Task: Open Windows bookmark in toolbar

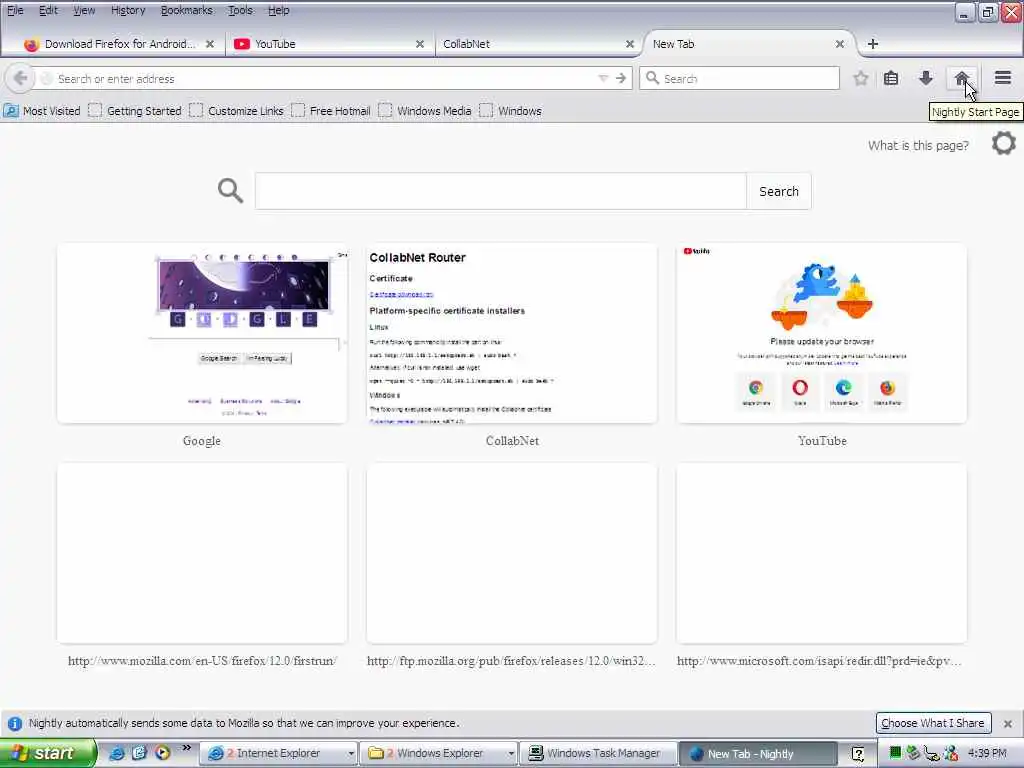Action: coord(511,111)
